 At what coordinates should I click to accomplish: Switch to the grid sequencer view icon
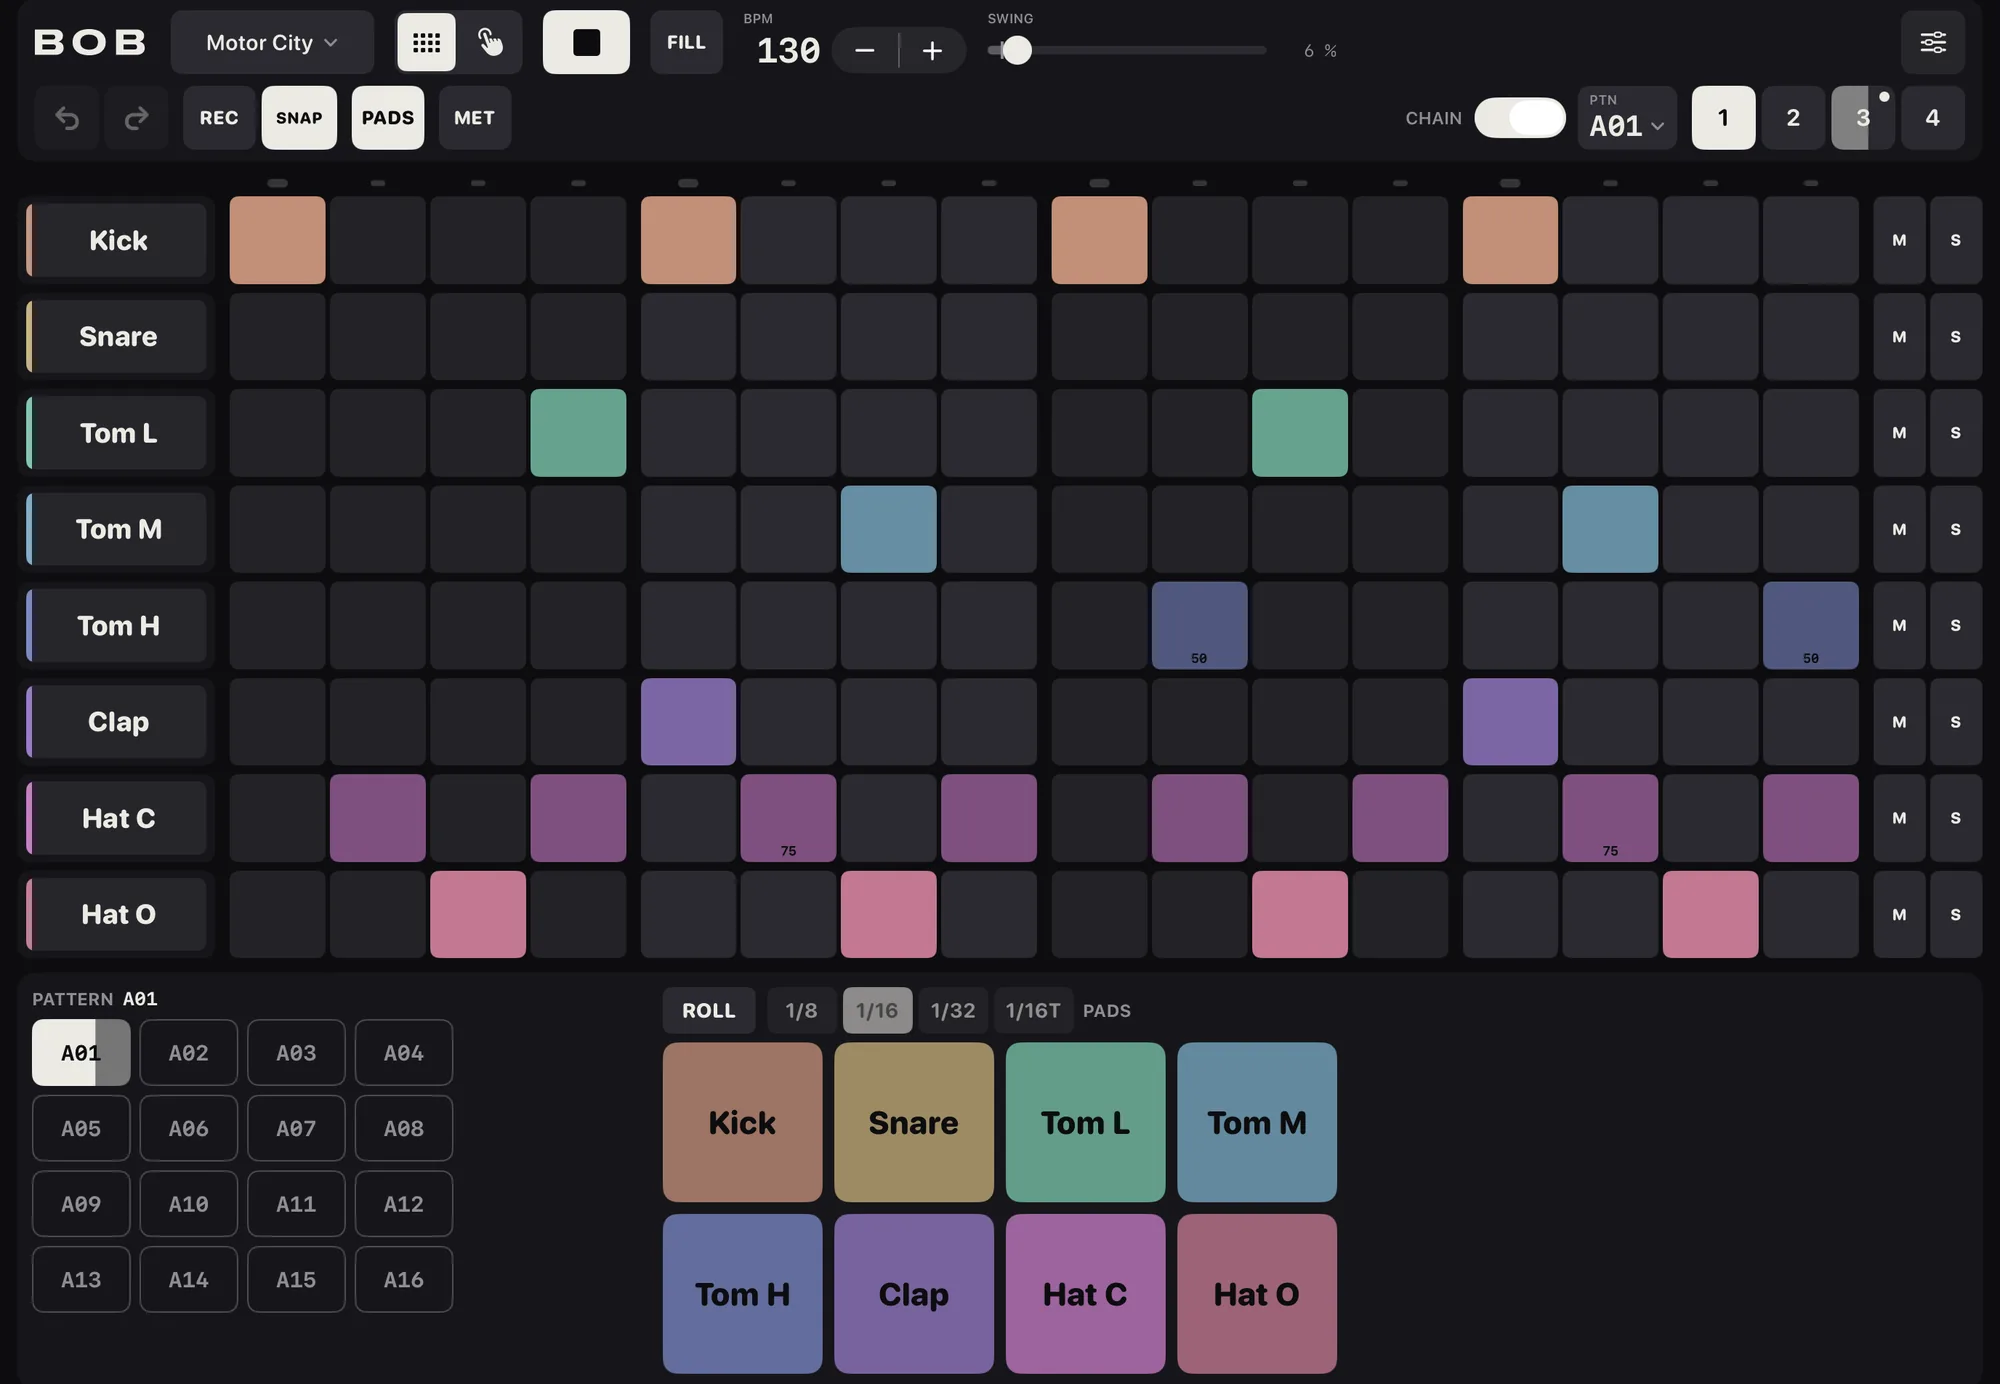tap(426, 42)
